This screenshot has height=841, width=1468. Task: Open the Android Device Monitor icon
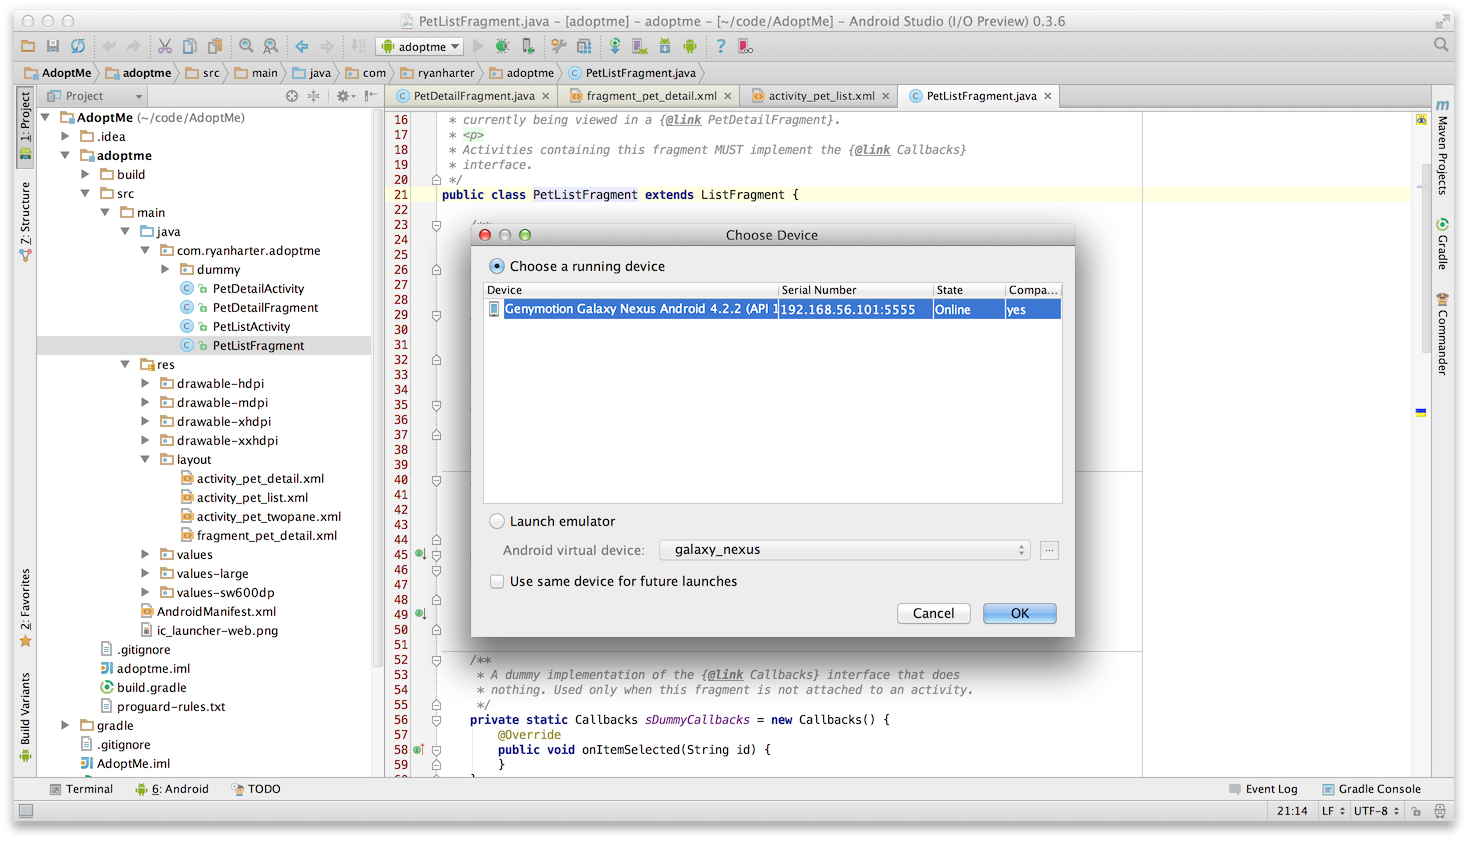(690, 46)
